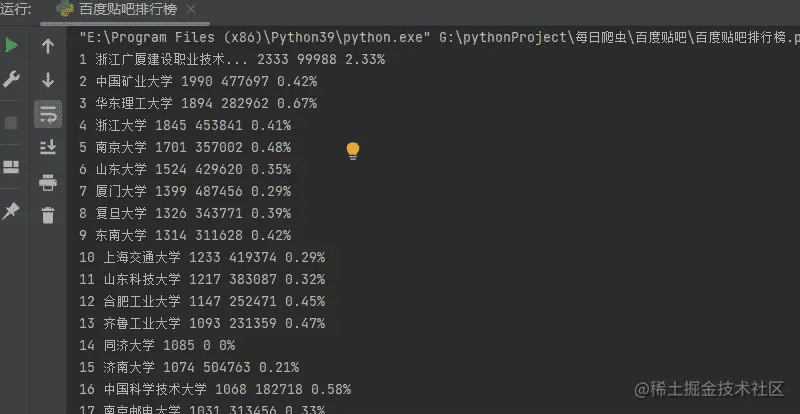Click the down arrow stack-trace icon

click(47, 80)
